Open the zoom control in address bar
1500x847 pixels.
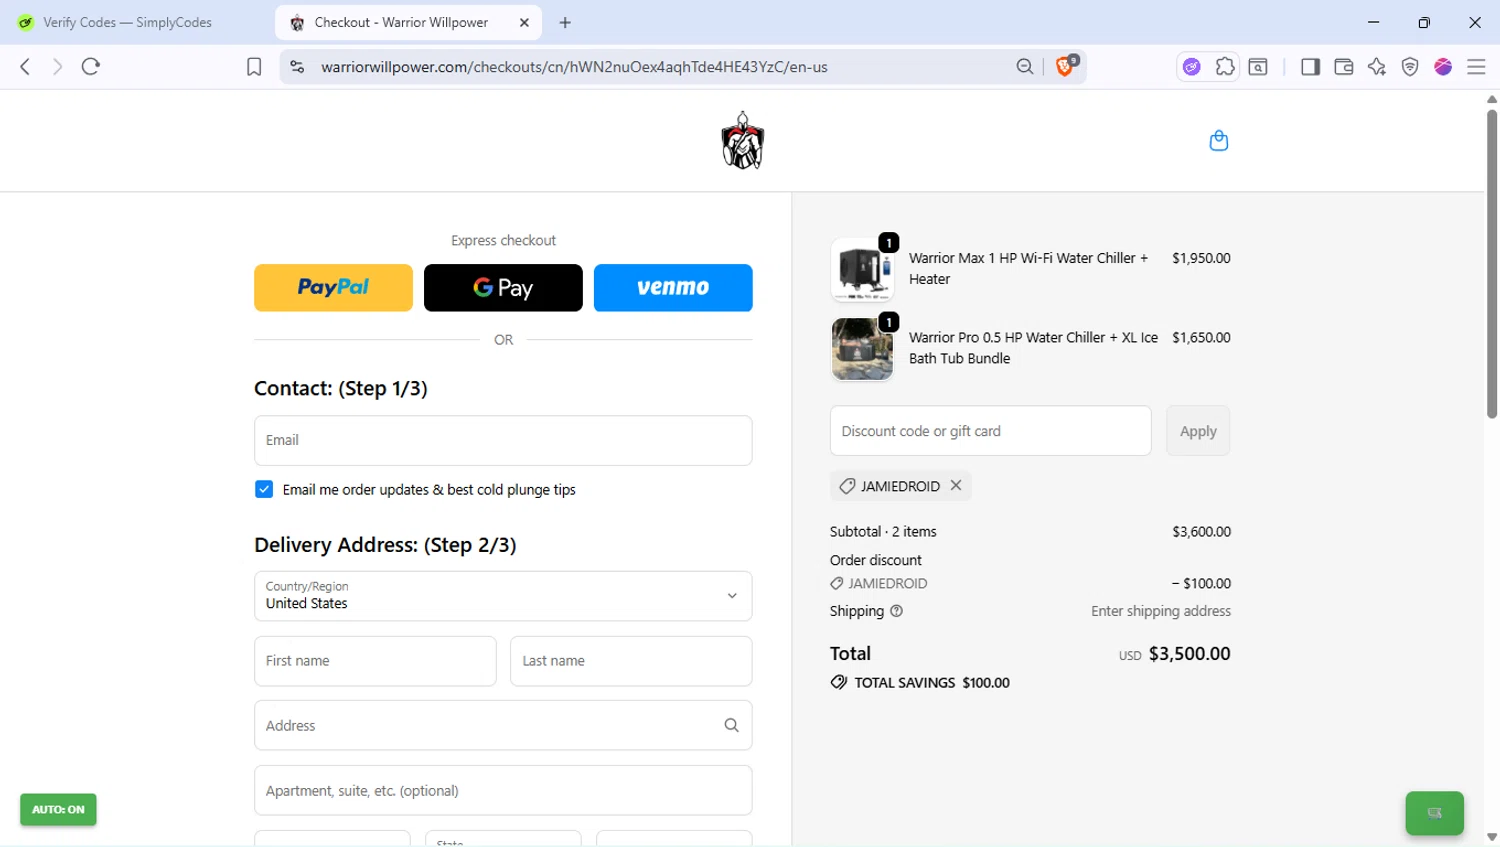(x=1025, y=67)
